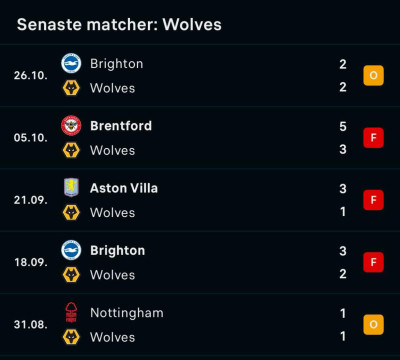Open the Brentford team name link
The height and width of the screenshot is (360, 400).
121,126
